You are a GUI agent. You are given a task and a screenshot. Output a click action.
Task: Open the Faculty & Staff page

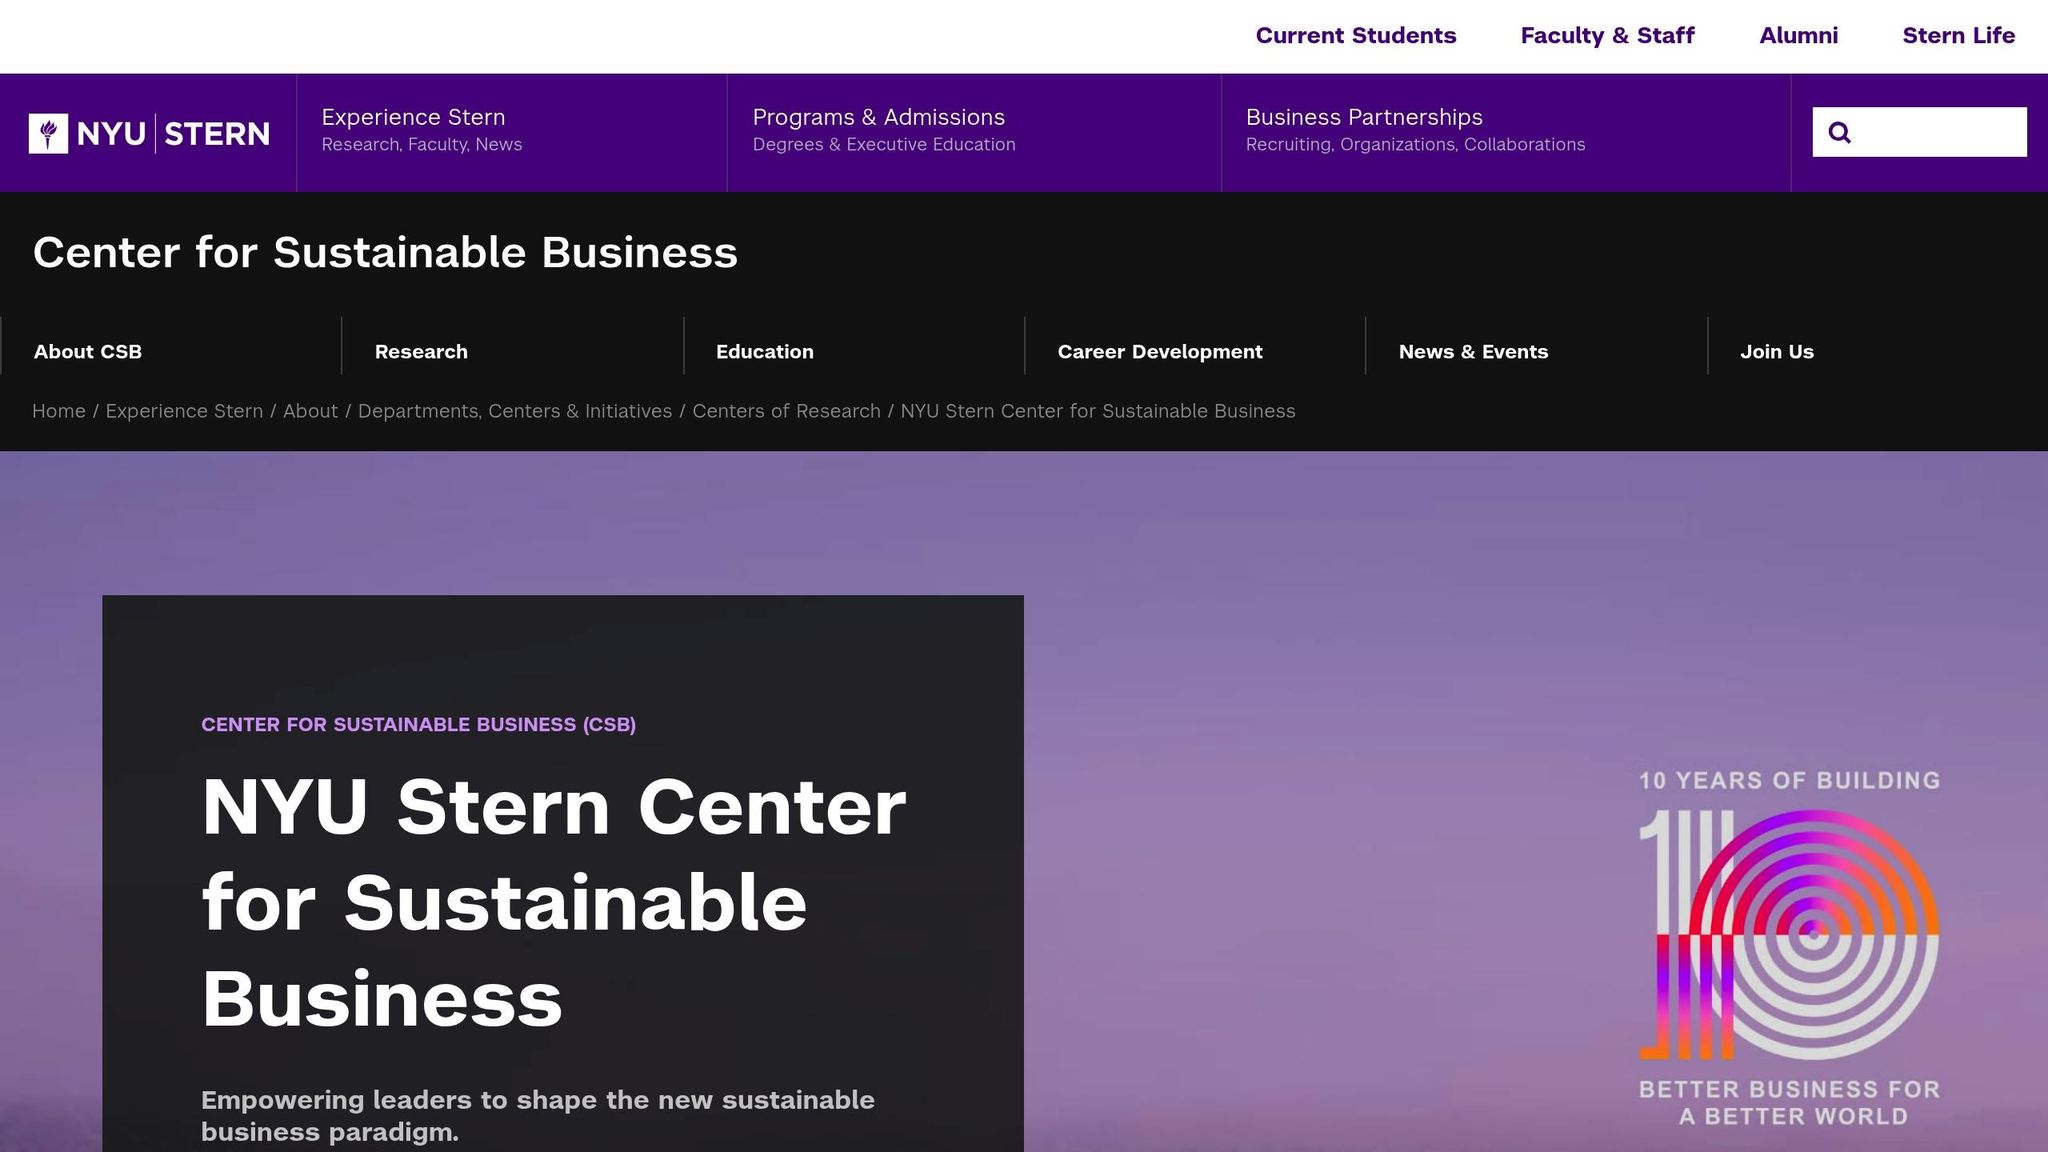tap(1607, 35)
